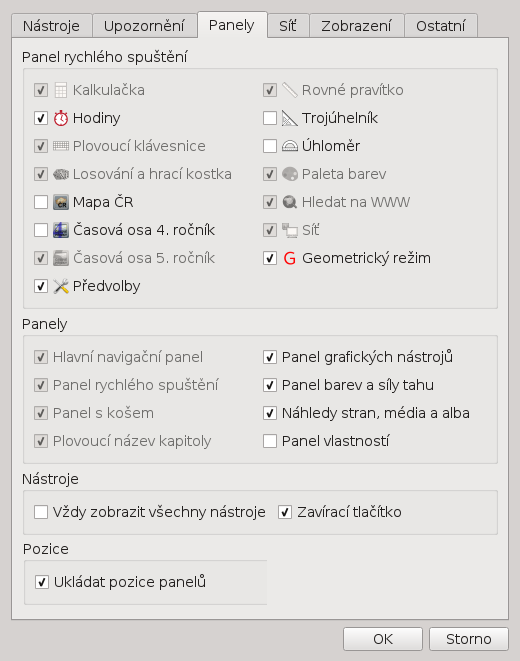Click the red clock icon beside Hodiny

(x=61, y=118)
